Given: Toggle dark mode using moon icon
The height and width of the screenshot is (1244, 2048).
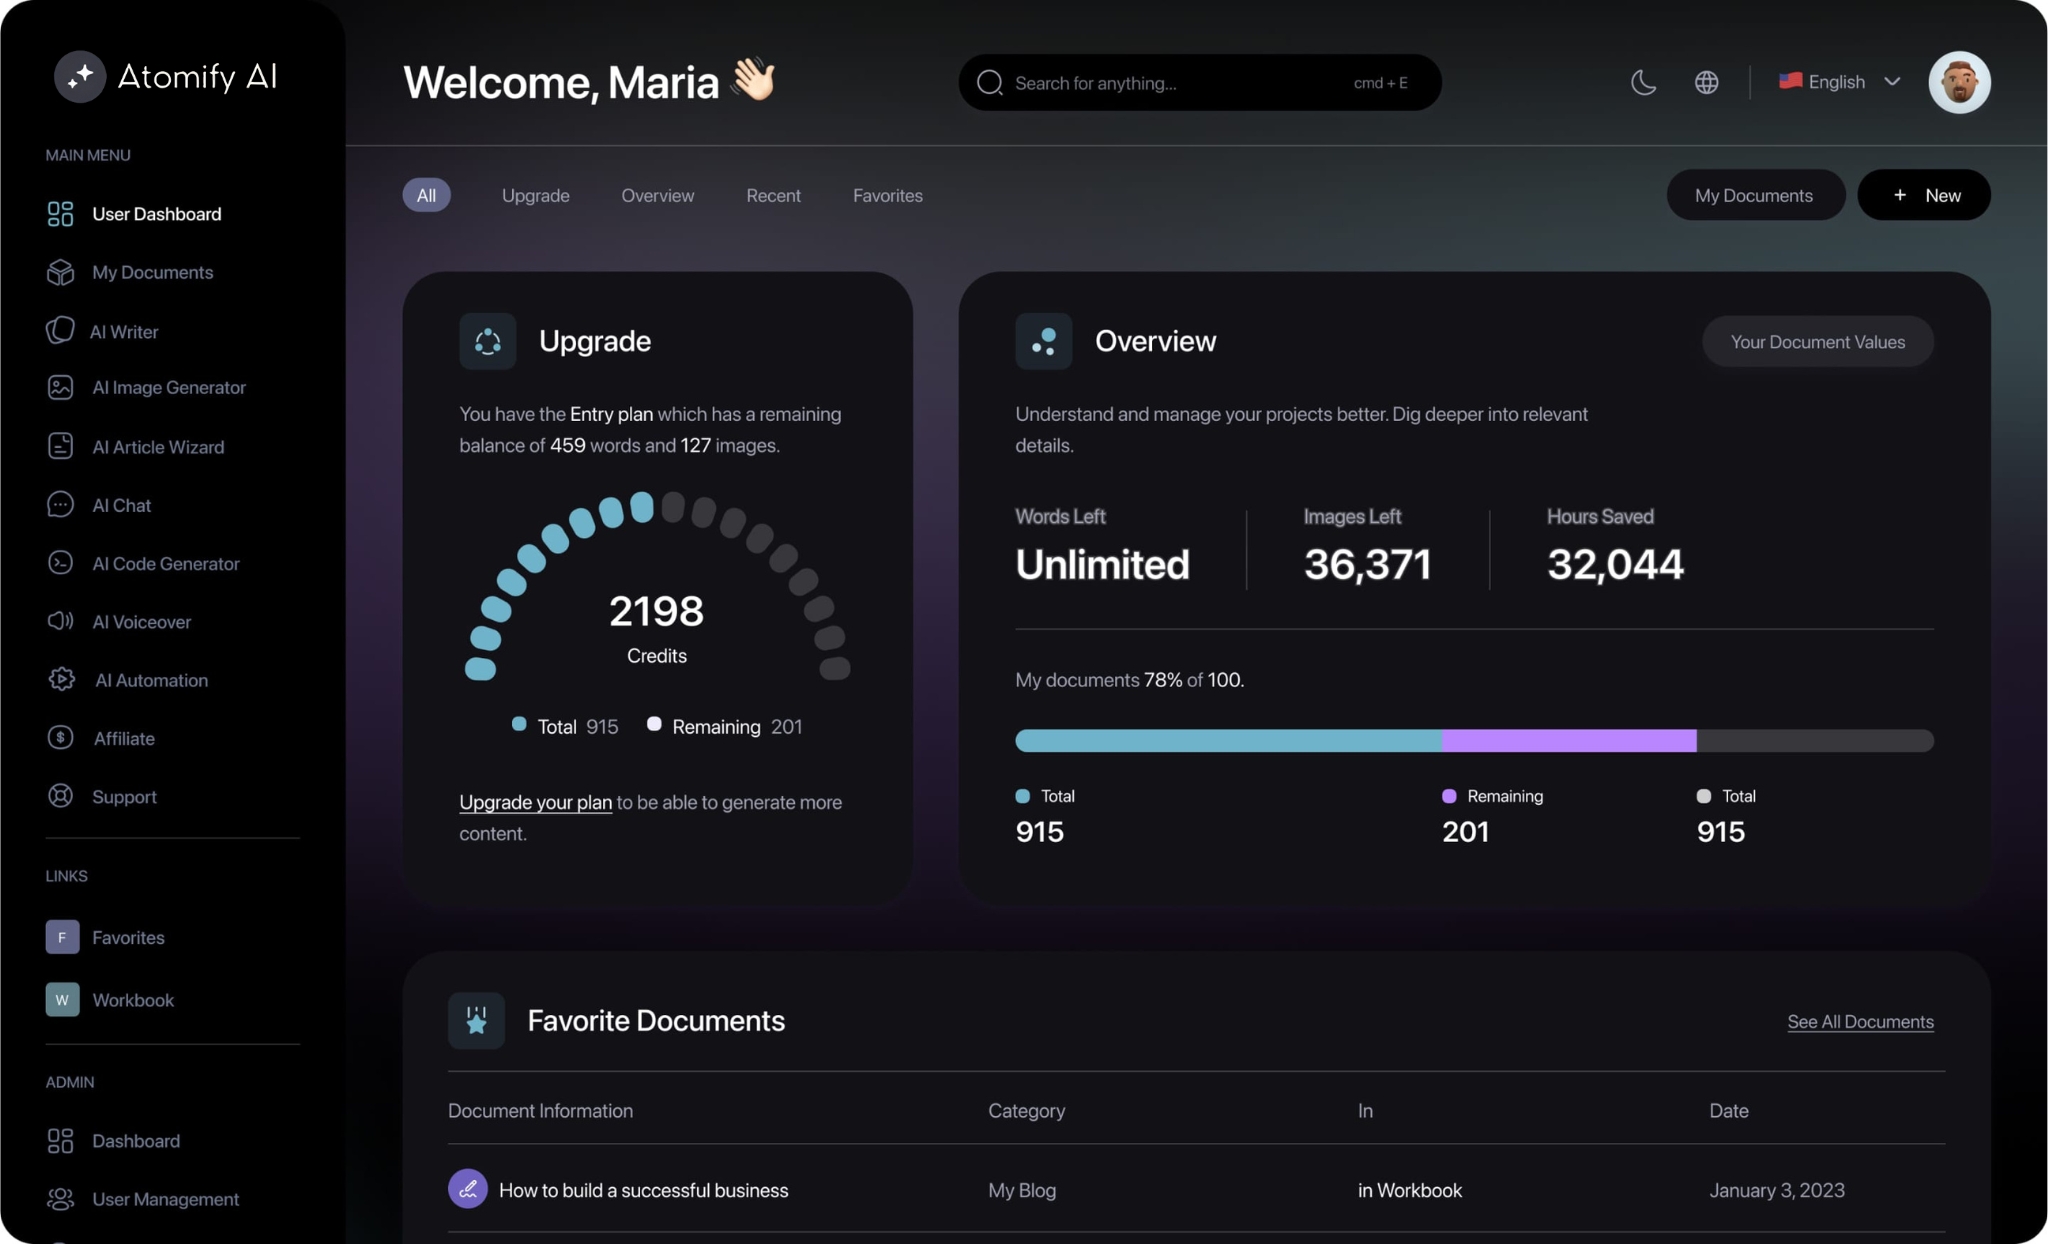Looking at the screenshot, I should 1643,80.
